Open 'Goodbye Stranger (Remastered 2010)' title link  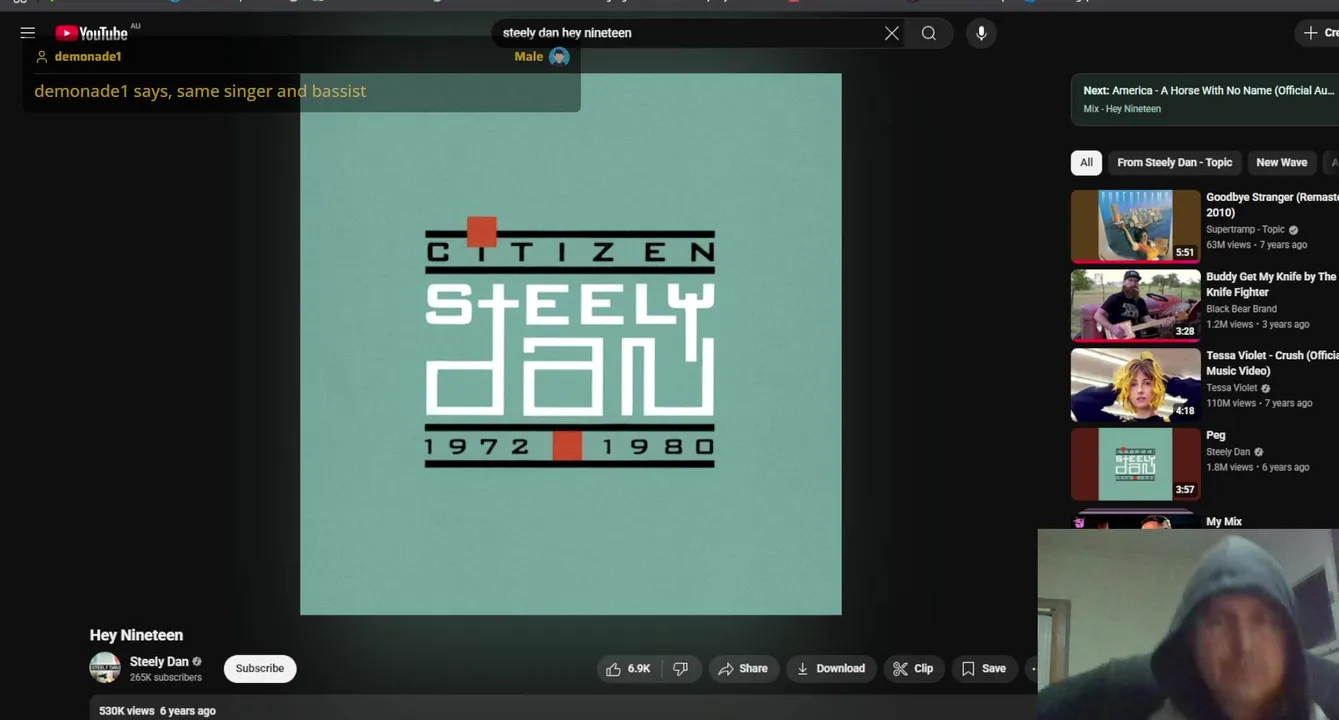(x=1272, y=205)
